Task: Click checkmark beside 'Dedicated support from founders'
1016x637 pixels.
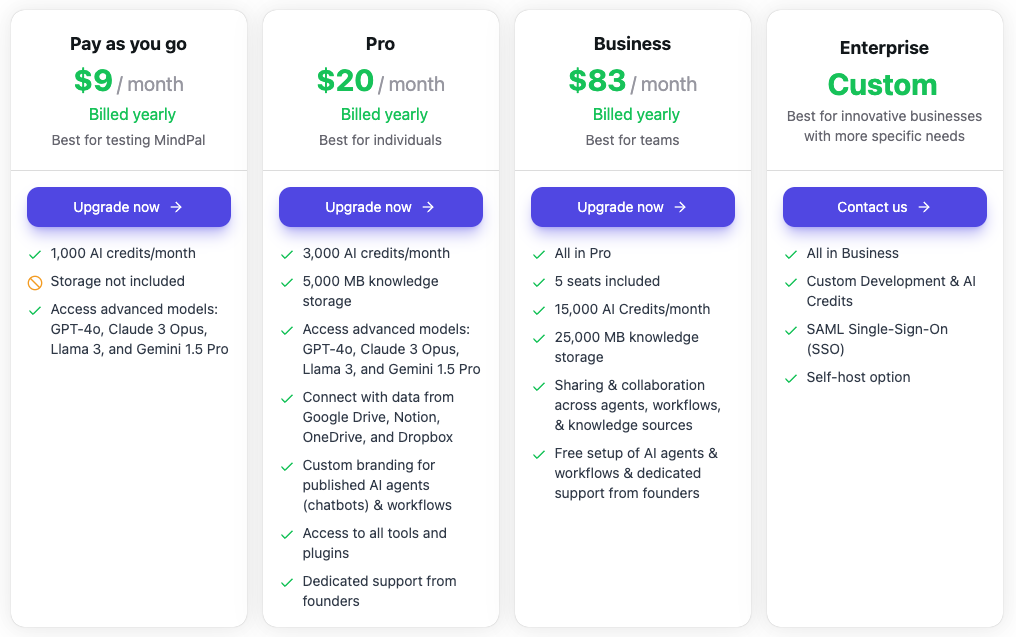Action: tap(287, 582)
